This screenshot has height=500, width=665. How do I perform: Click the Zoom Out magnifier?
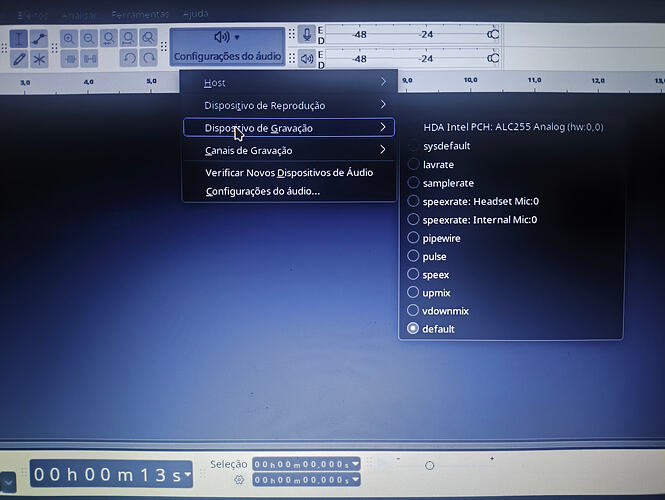(x=88, y=39)
